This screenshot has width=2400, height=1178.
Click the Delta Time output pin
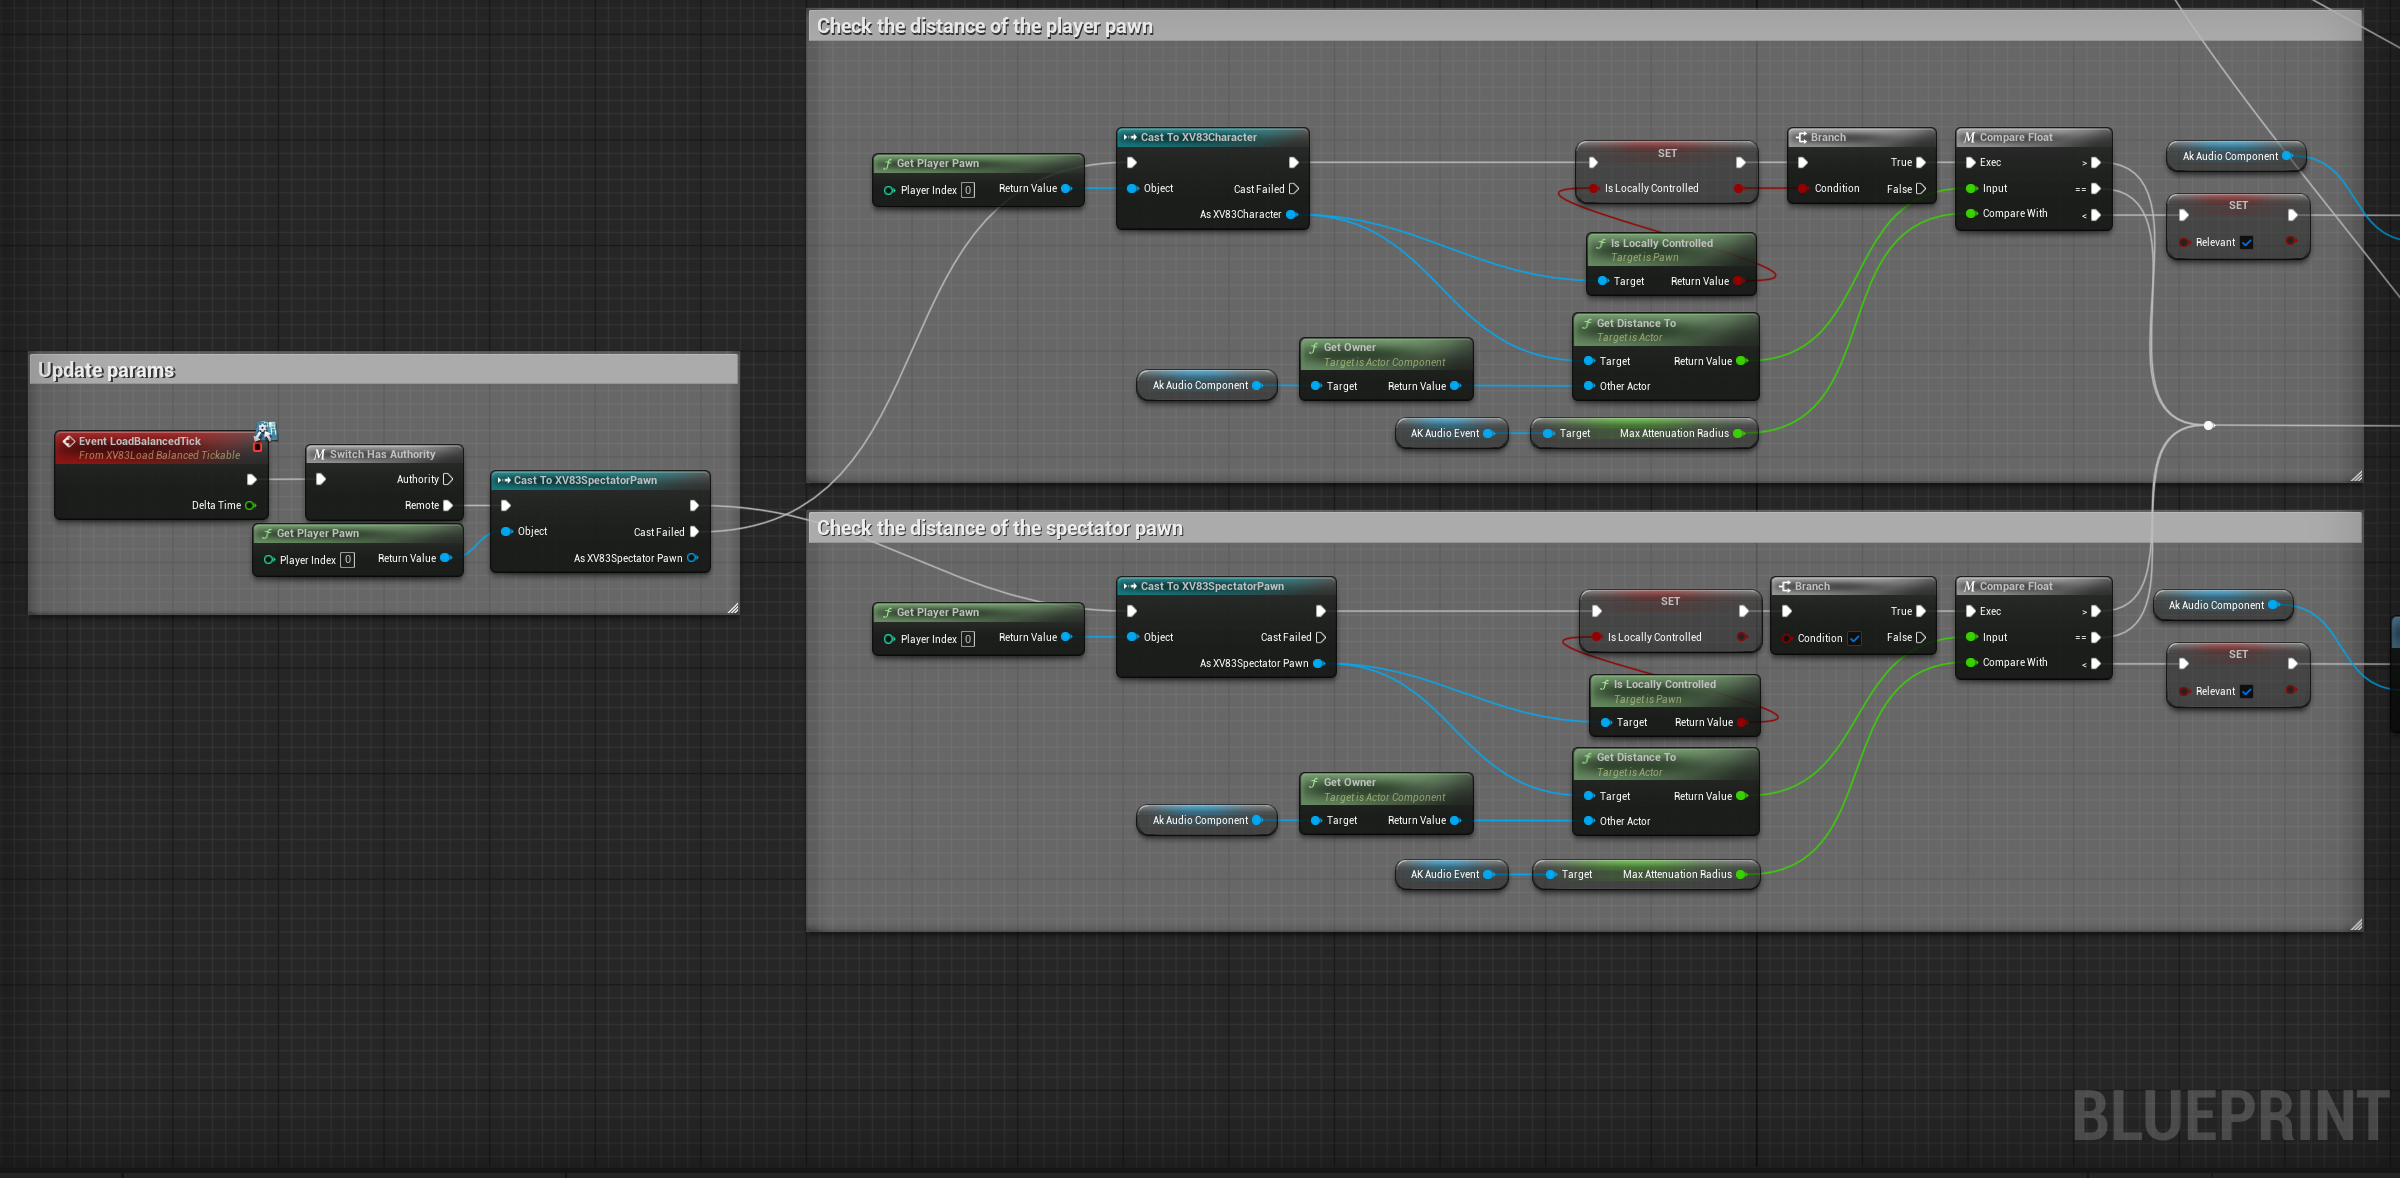pyautogui.click(x=250, y=505)
